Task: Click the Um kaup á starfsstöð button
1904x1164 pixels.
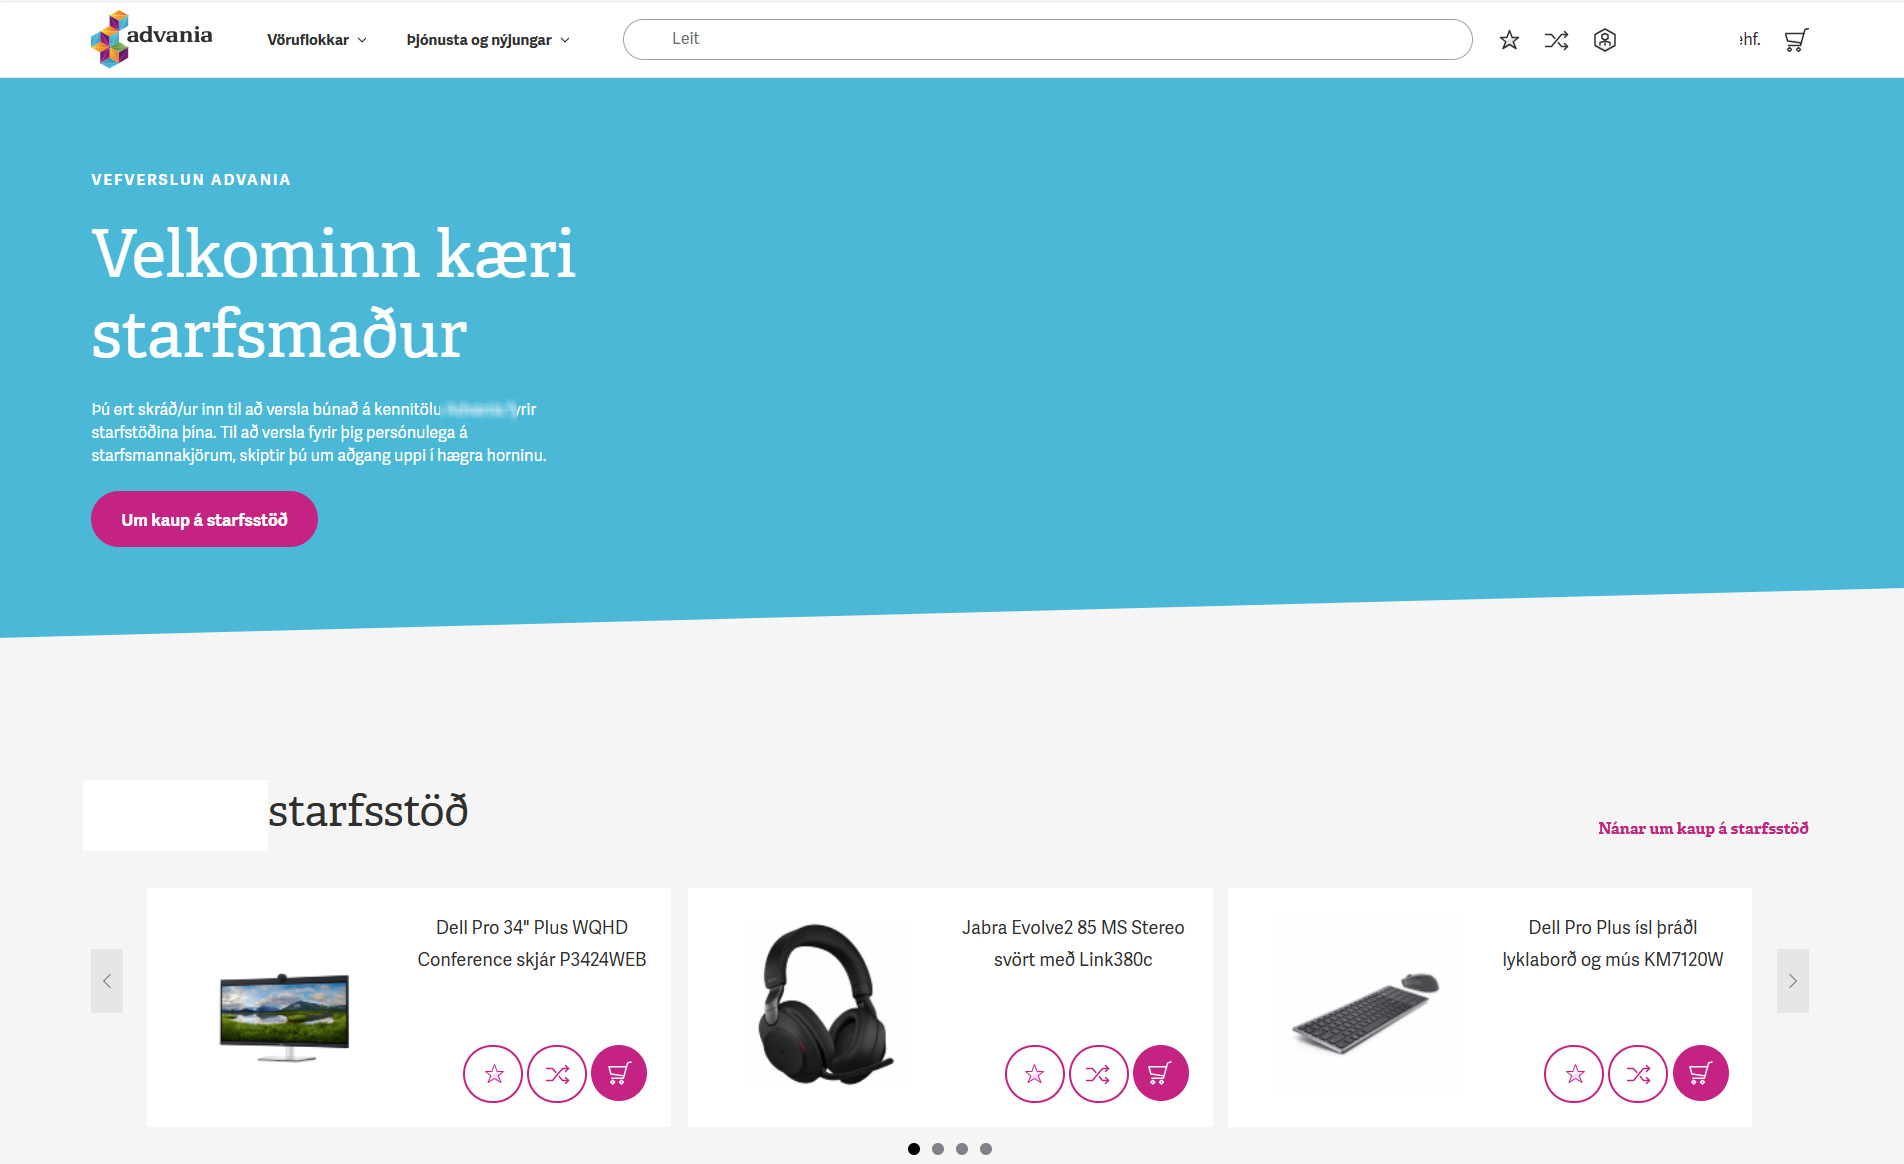Action: (x=204, y=519)
